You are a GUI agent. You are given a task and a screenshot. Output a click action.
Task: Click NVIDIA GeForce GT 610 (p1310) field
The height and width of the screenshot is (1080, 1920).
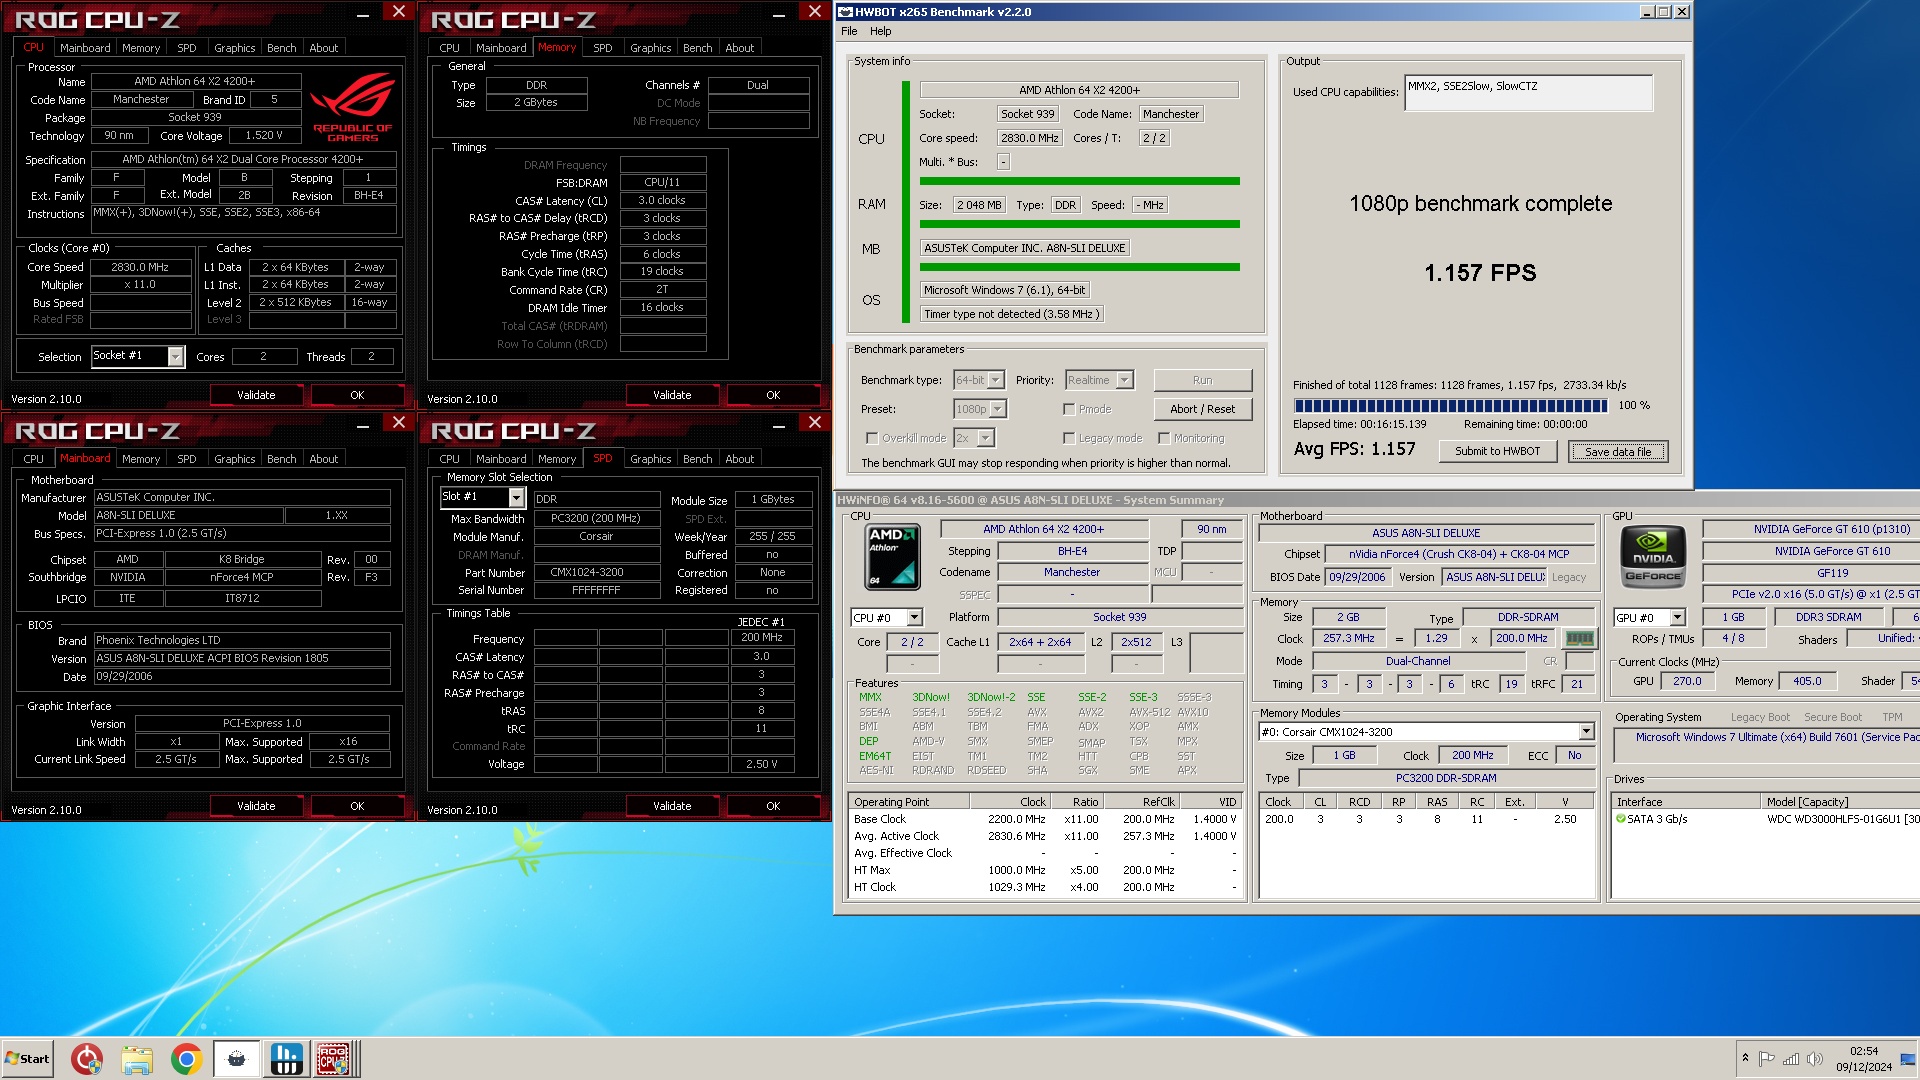coord(1811,529)
